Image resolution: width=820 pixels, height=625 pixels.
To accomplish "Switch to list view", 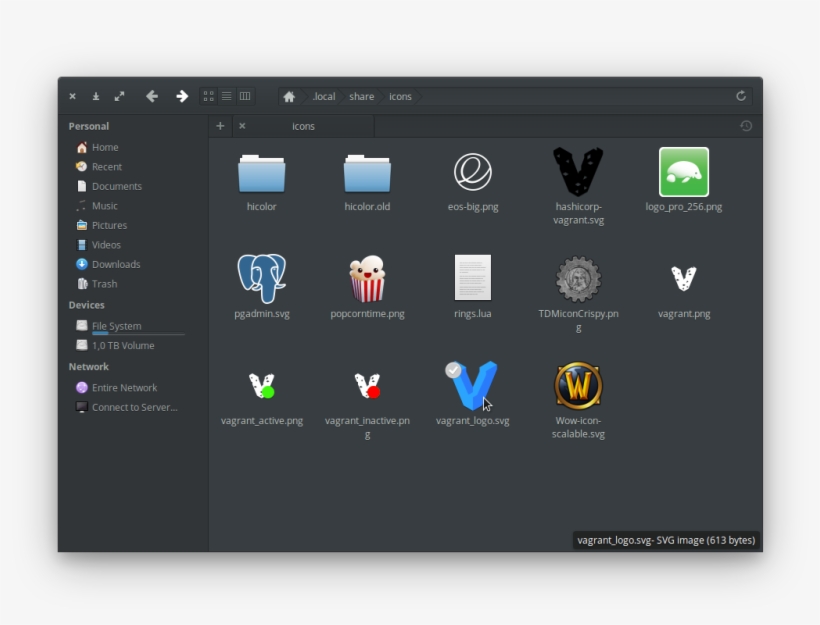I will (x=226, y=96).
